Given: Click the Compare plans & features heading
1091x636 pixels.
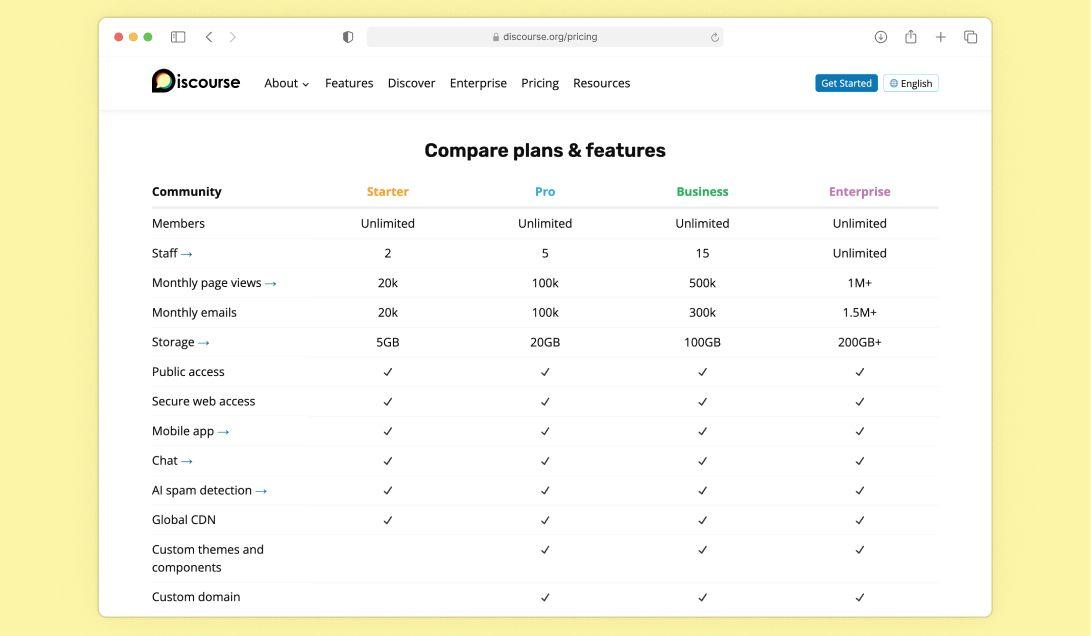Looking at the screenshot, I should point(545,150).
